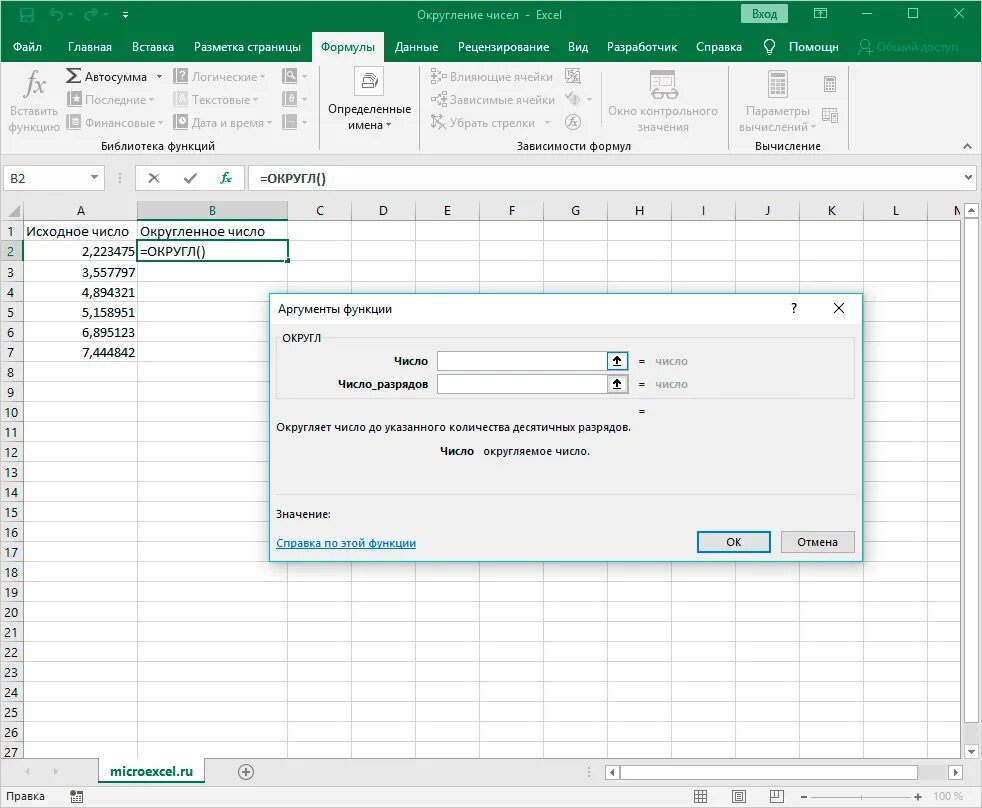
Task: Click the Общий доступ share button
Action: coord(908,47)
